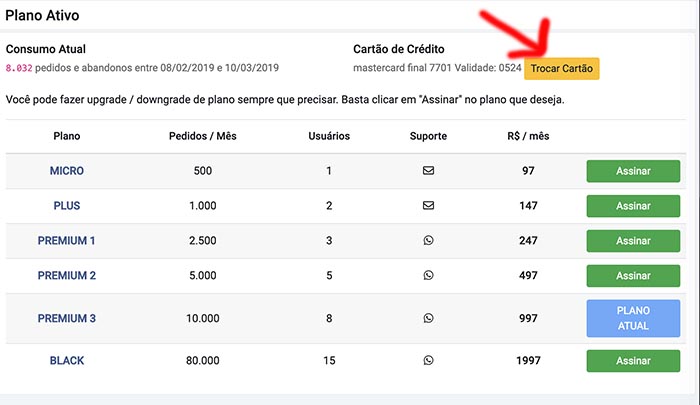Open the PREMIUM 2 plan link

[x=67, y=275]
